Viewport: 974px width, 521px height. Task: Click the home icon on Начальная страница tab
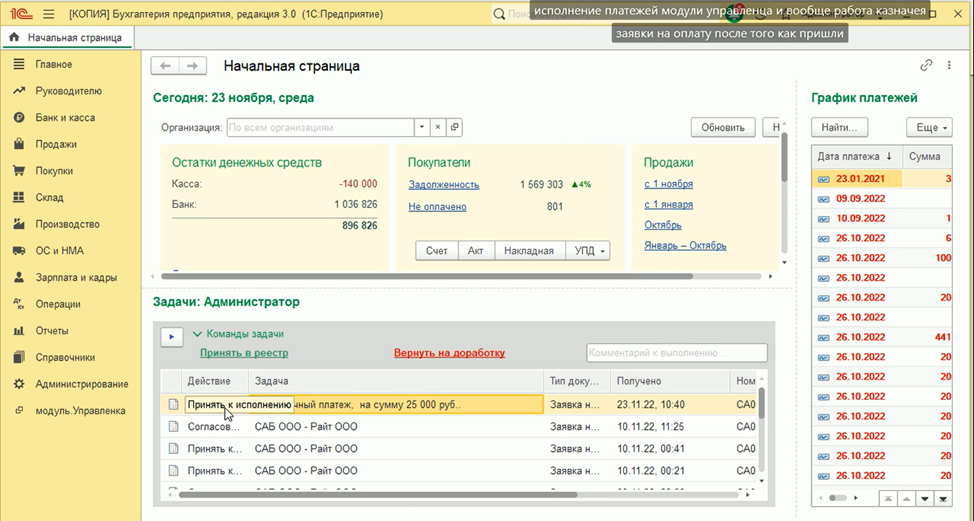pyautogui.click(x=14, y=37)
